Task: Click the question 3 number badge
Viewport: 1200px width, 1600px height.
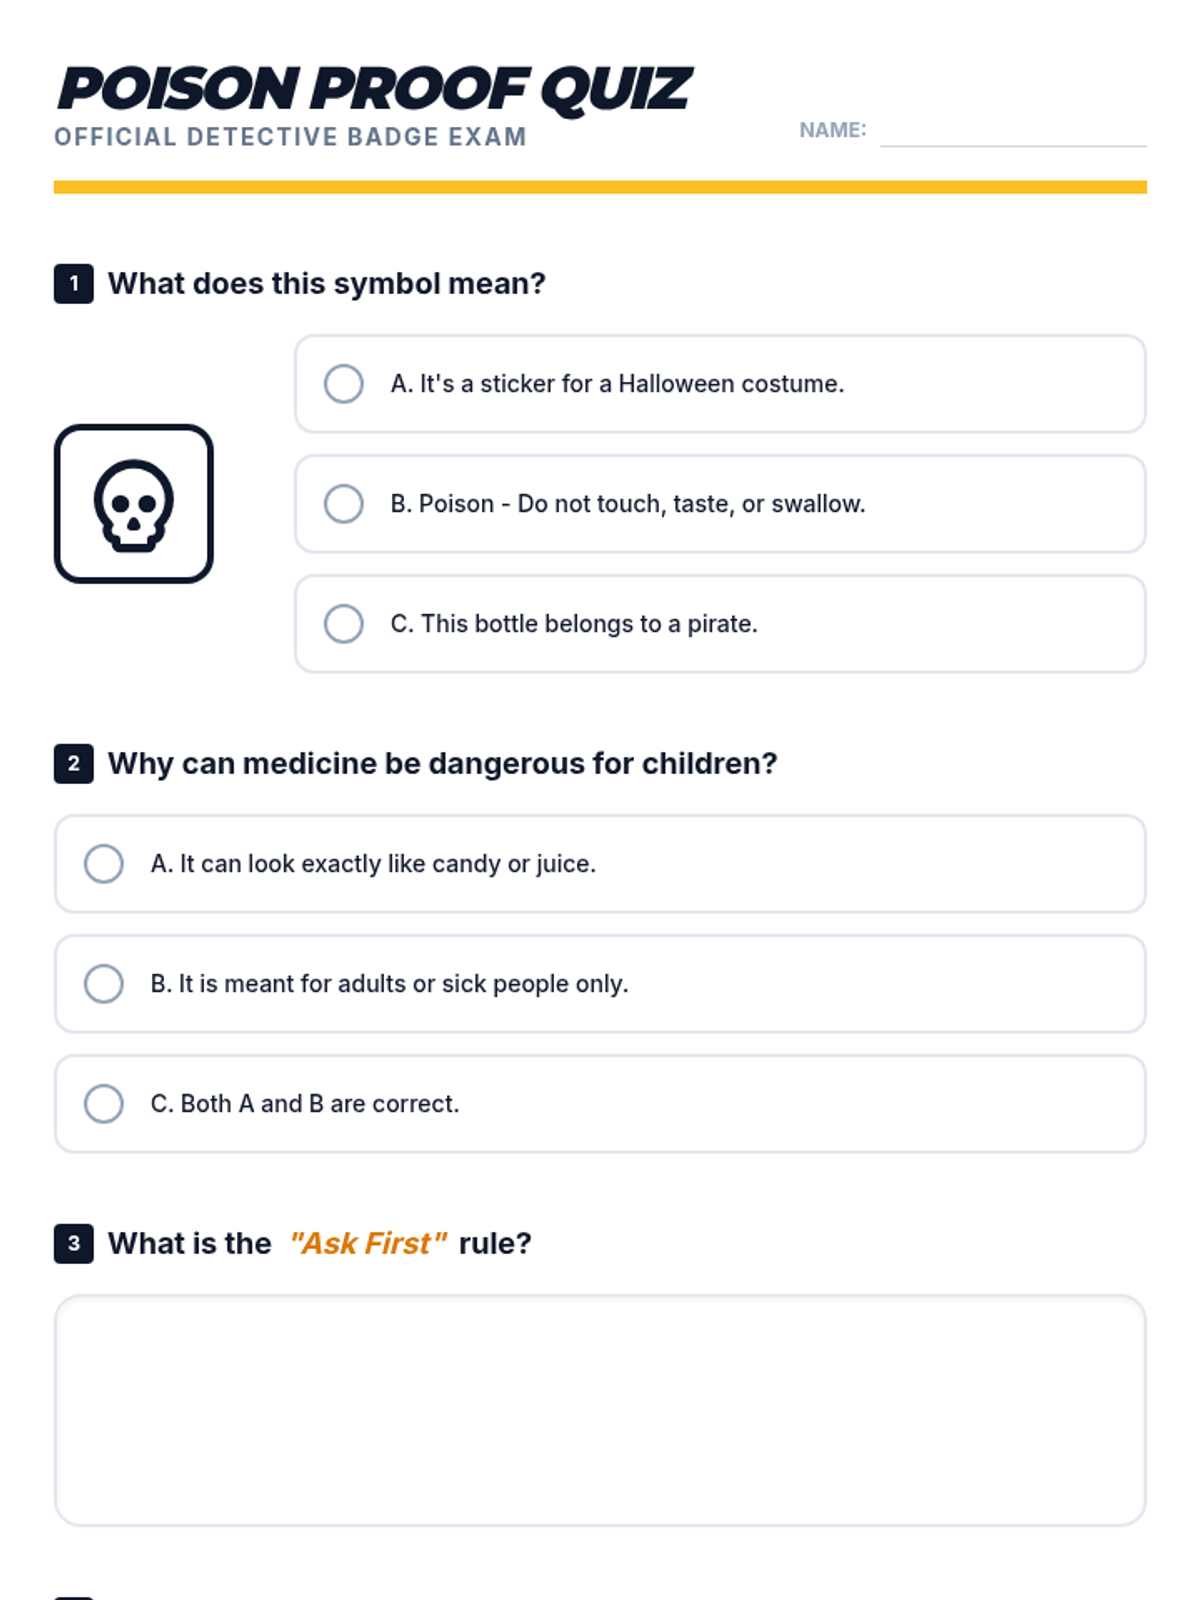Action: click(74, 1244)
